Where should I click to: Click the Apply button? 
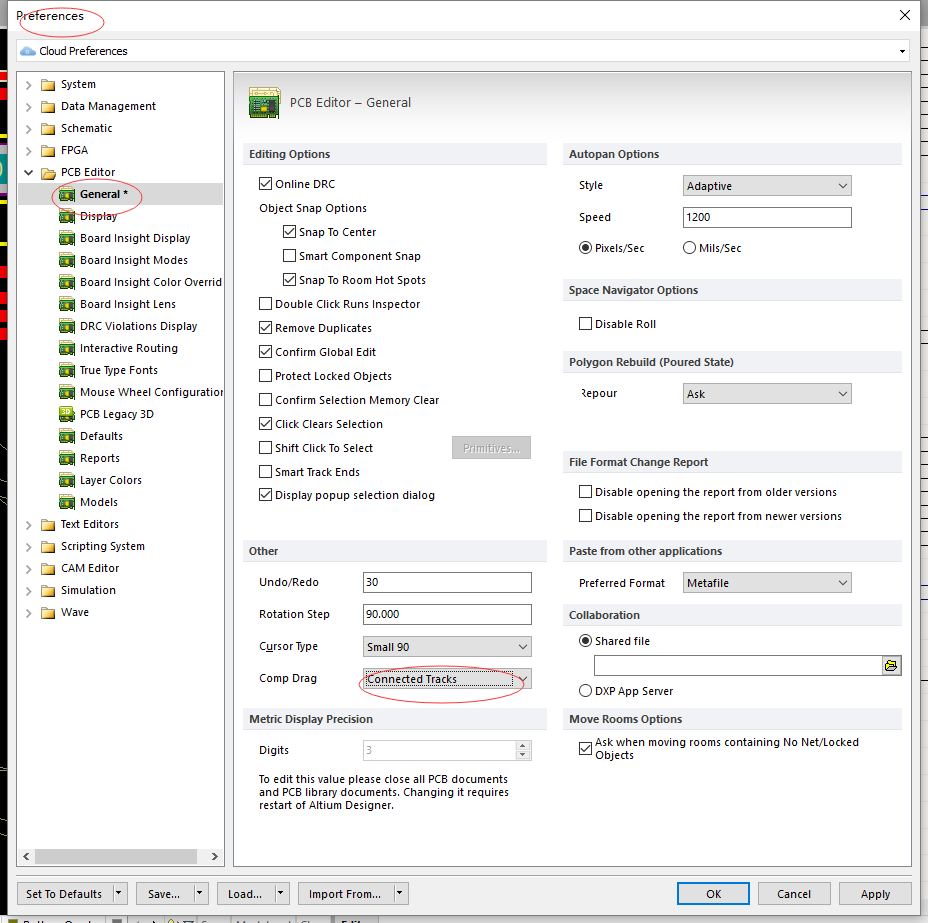[x=875, y=893]
